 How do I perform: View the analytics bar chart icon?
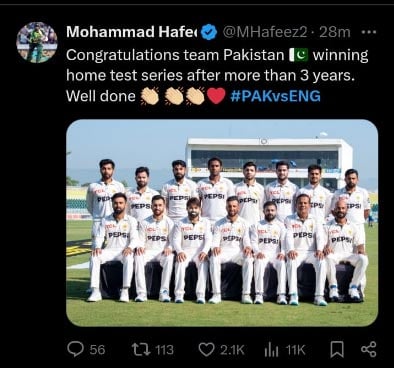point(271,350)
